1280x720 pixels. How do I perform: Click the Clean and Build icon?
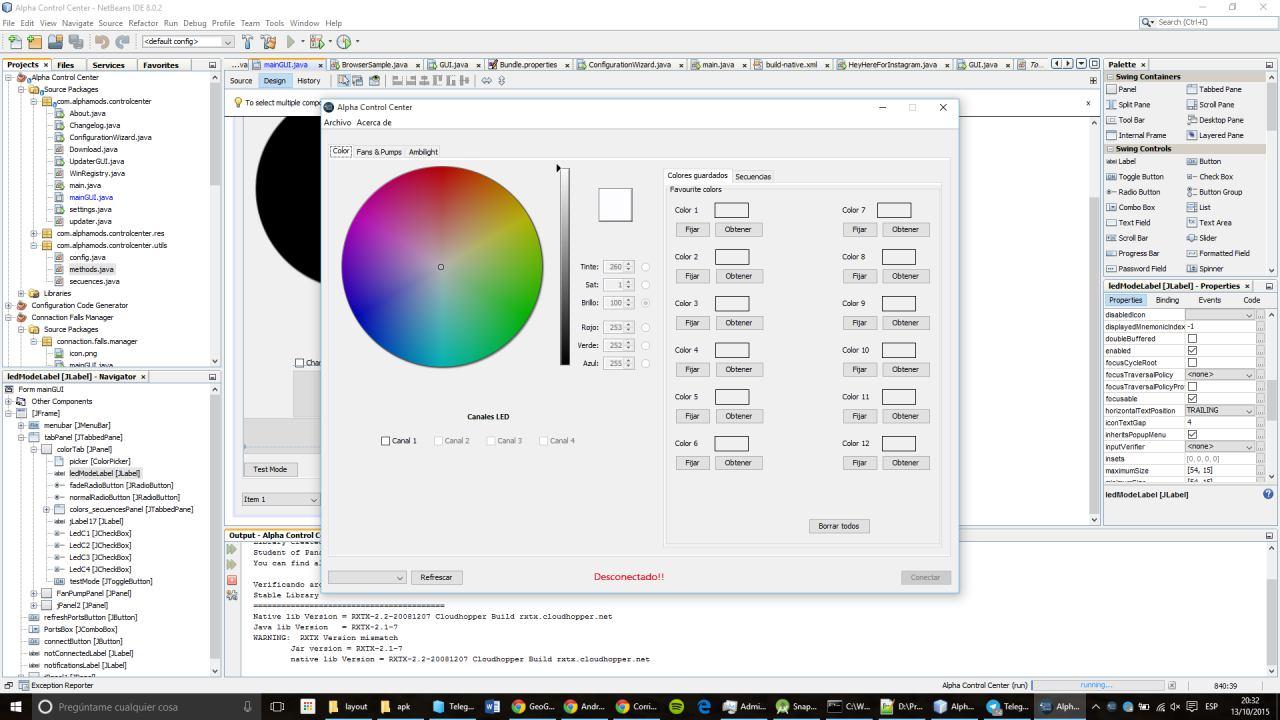pos(268,42)
